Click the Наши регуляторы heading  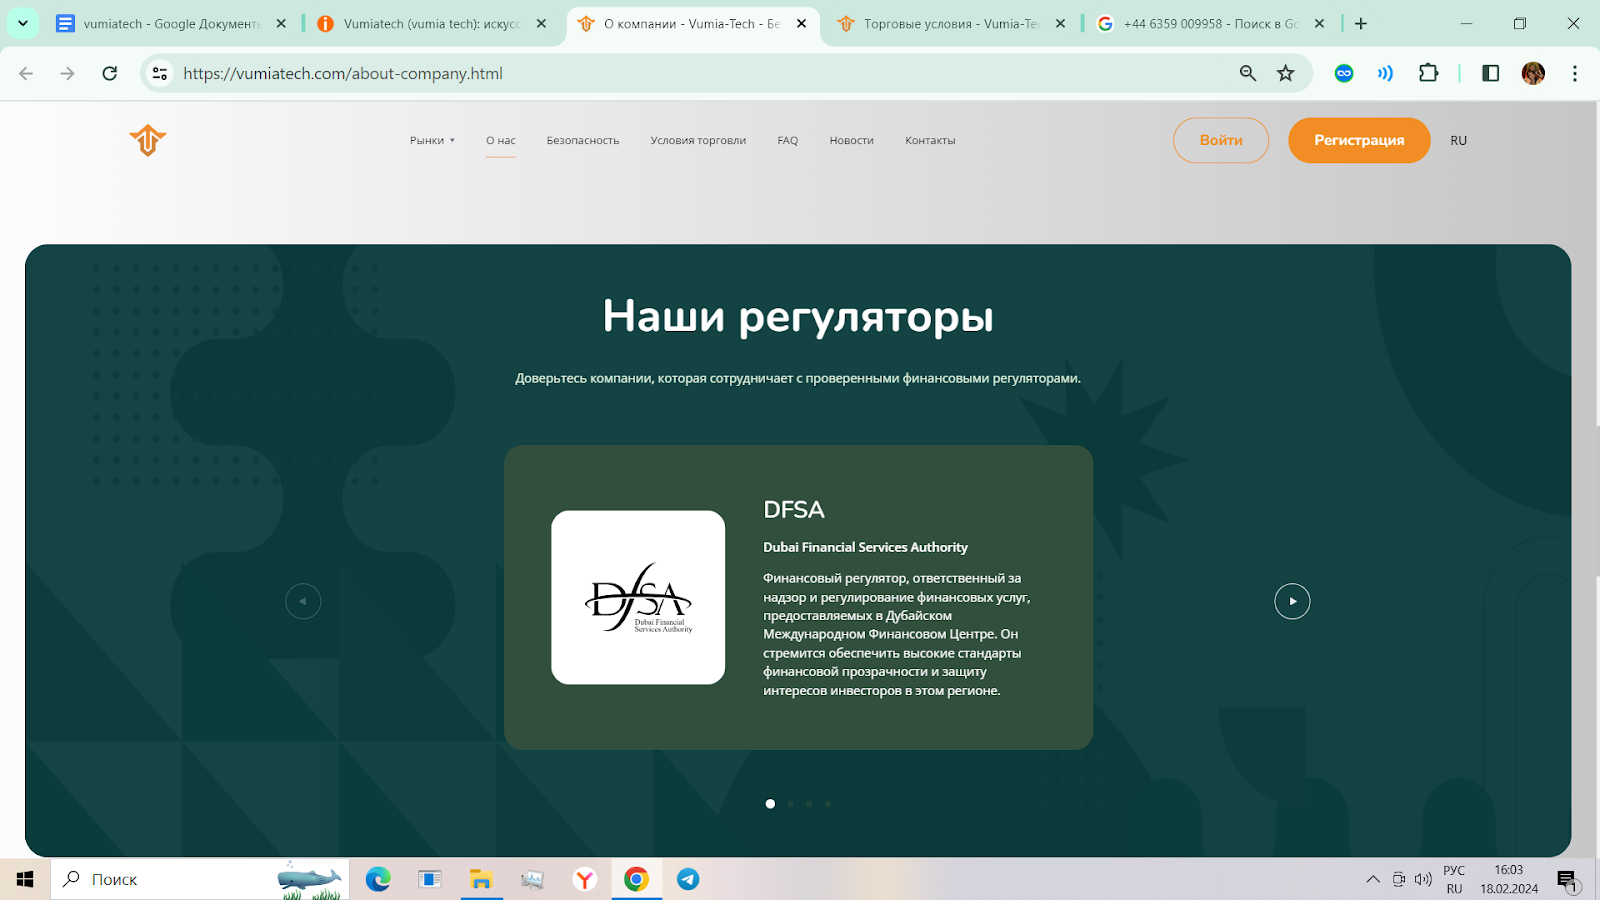[798, 317]
